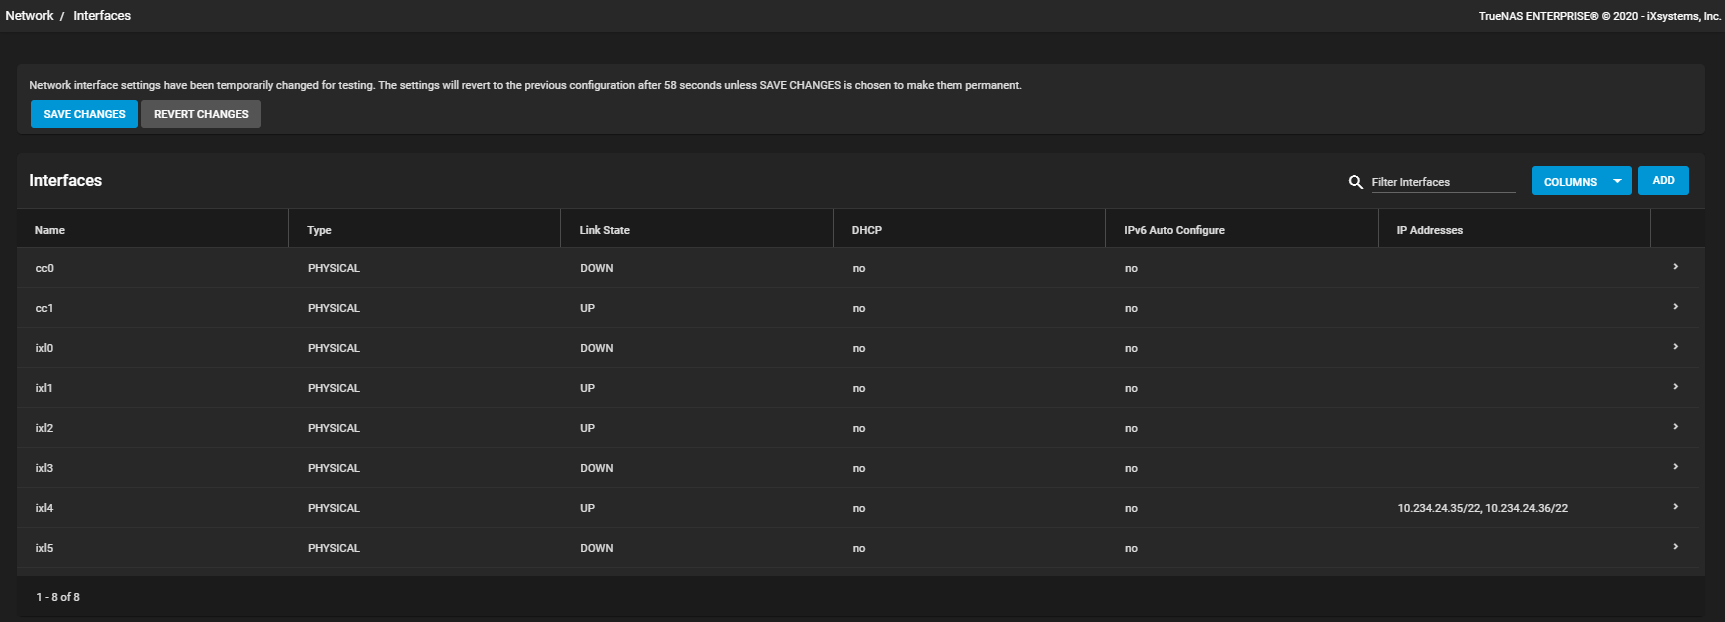Click REVERT CHANGES button

click(x=201, y=114)
